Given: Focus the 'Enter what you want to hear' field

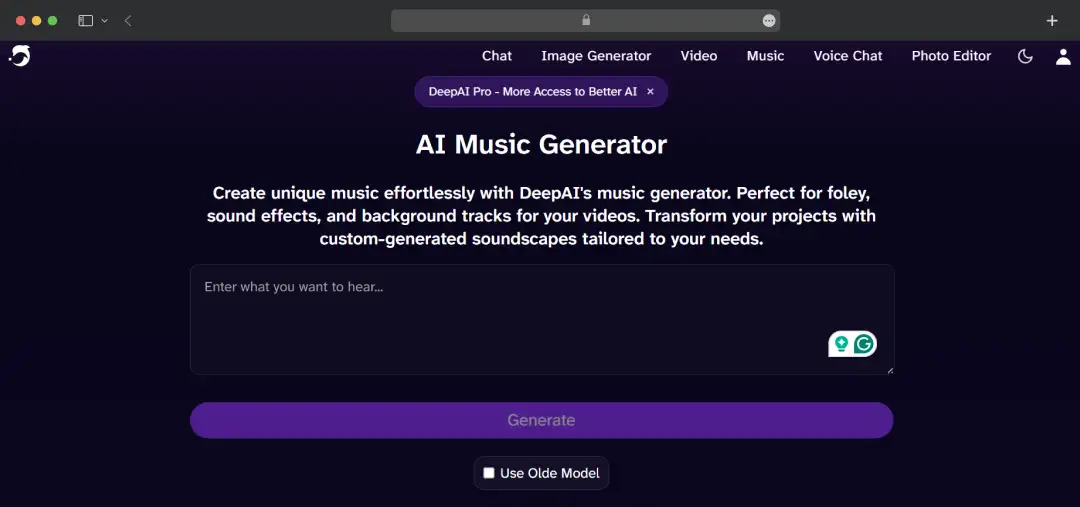Looking at the screenshot, I should pos(542,320).
